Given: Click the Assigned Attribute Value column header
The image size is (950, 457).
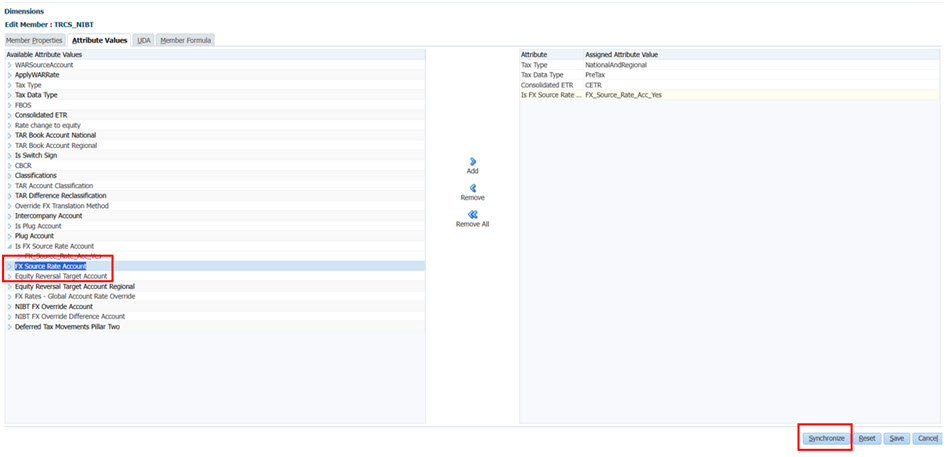Looking at the screenshot, I should click(x=761, y=55).
